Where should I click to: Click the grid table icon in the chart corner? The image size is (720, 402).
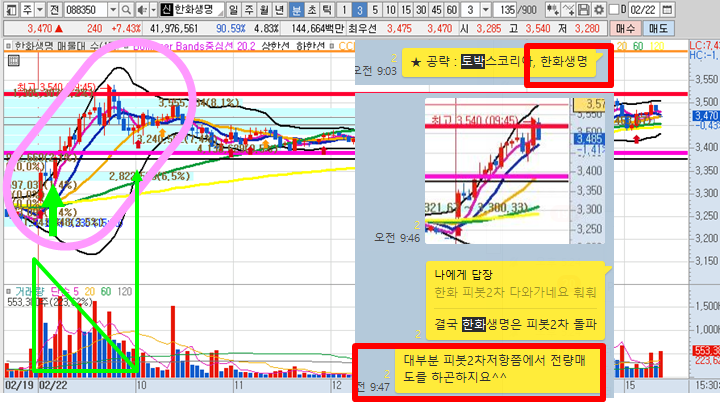(14, 61)
